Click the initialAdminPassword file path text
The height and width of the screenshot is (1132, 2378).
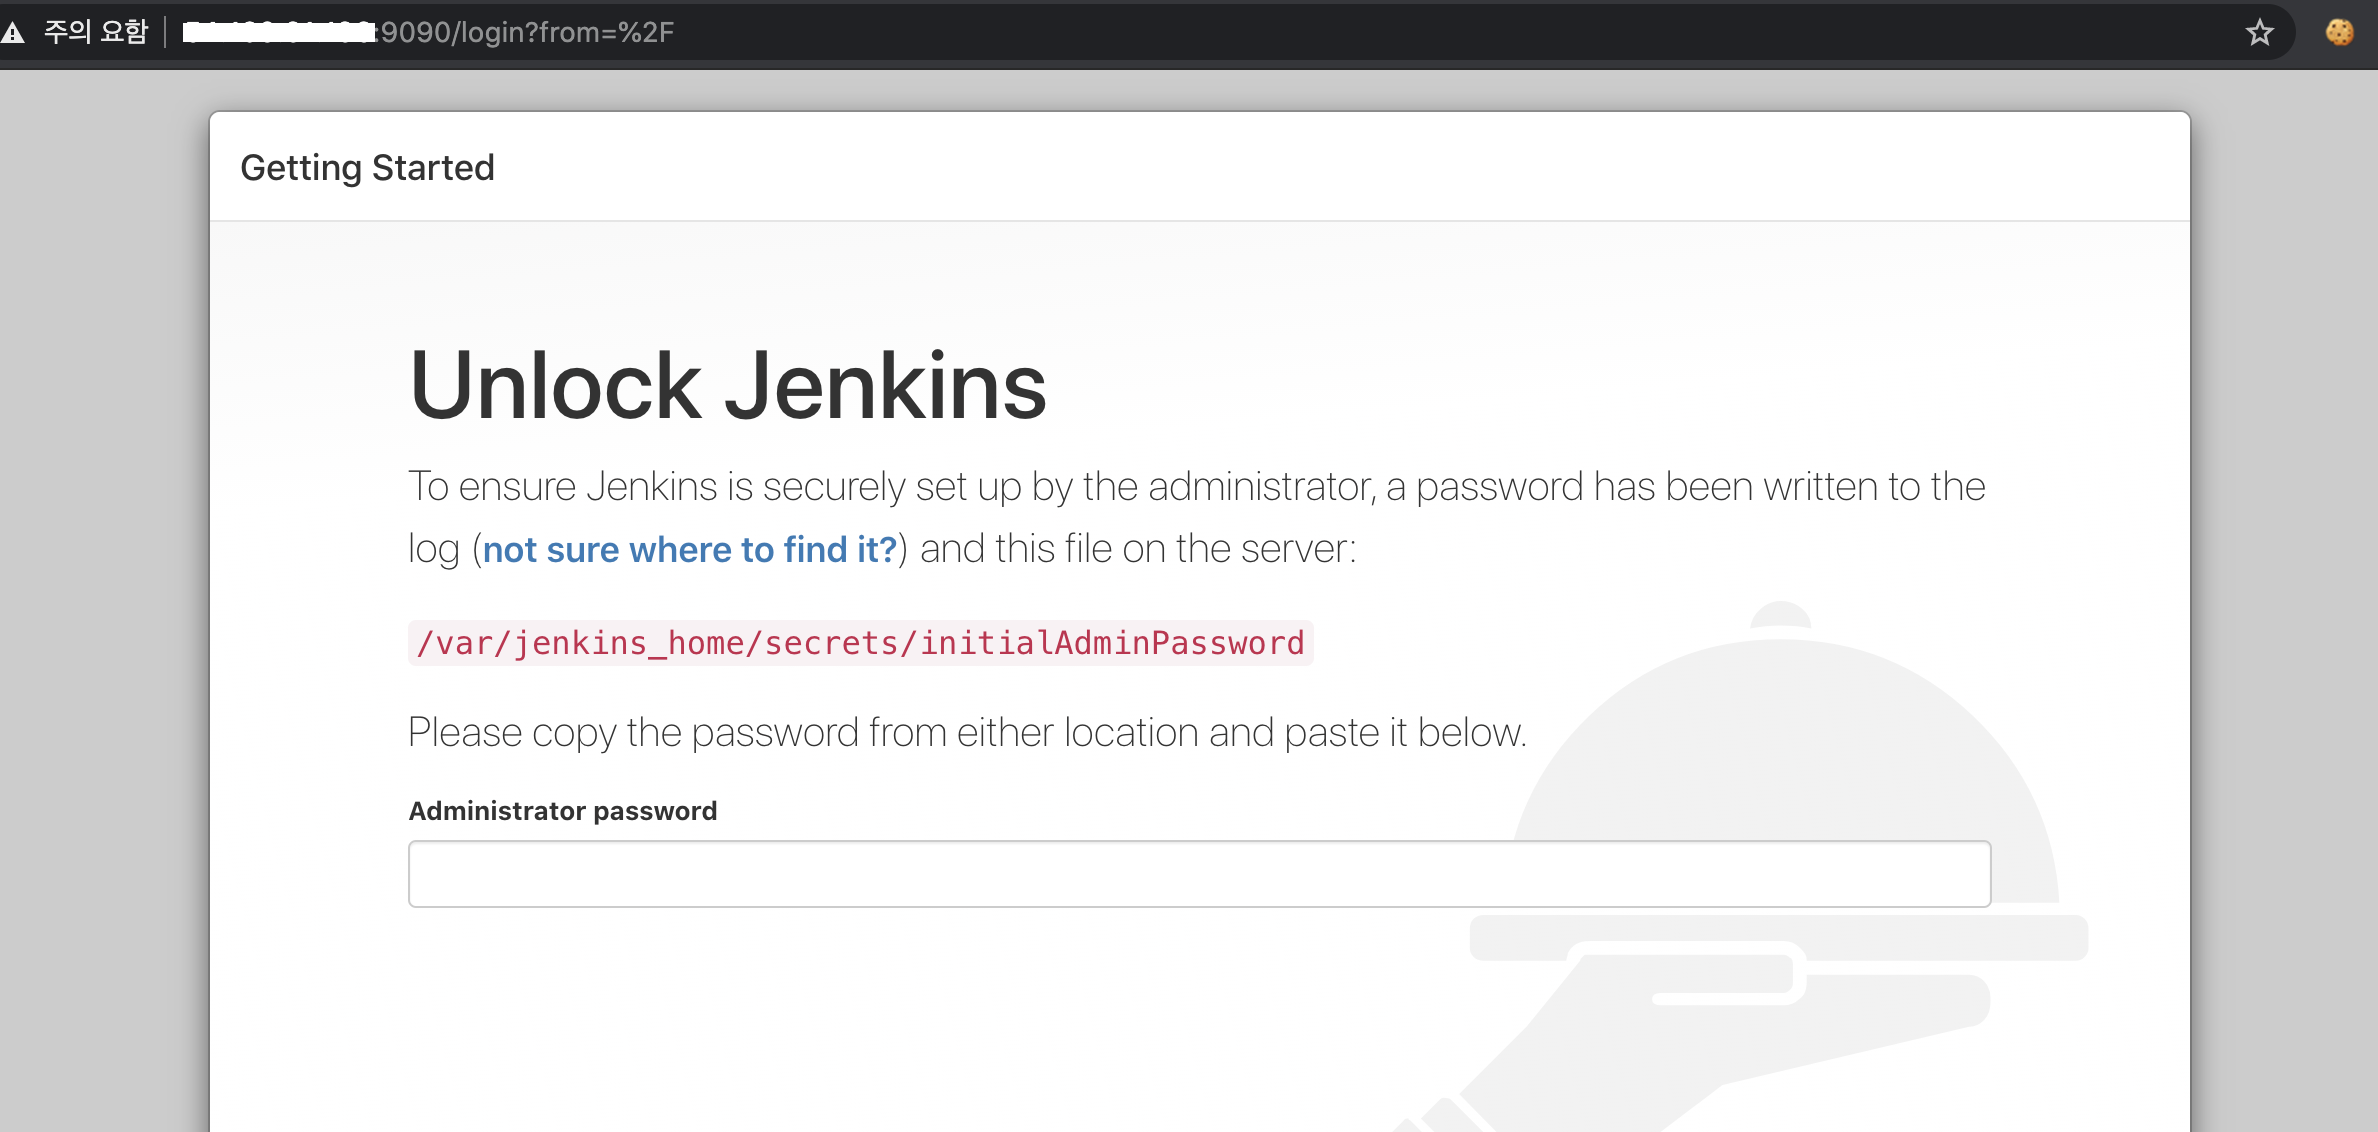(x=860, y=643)
